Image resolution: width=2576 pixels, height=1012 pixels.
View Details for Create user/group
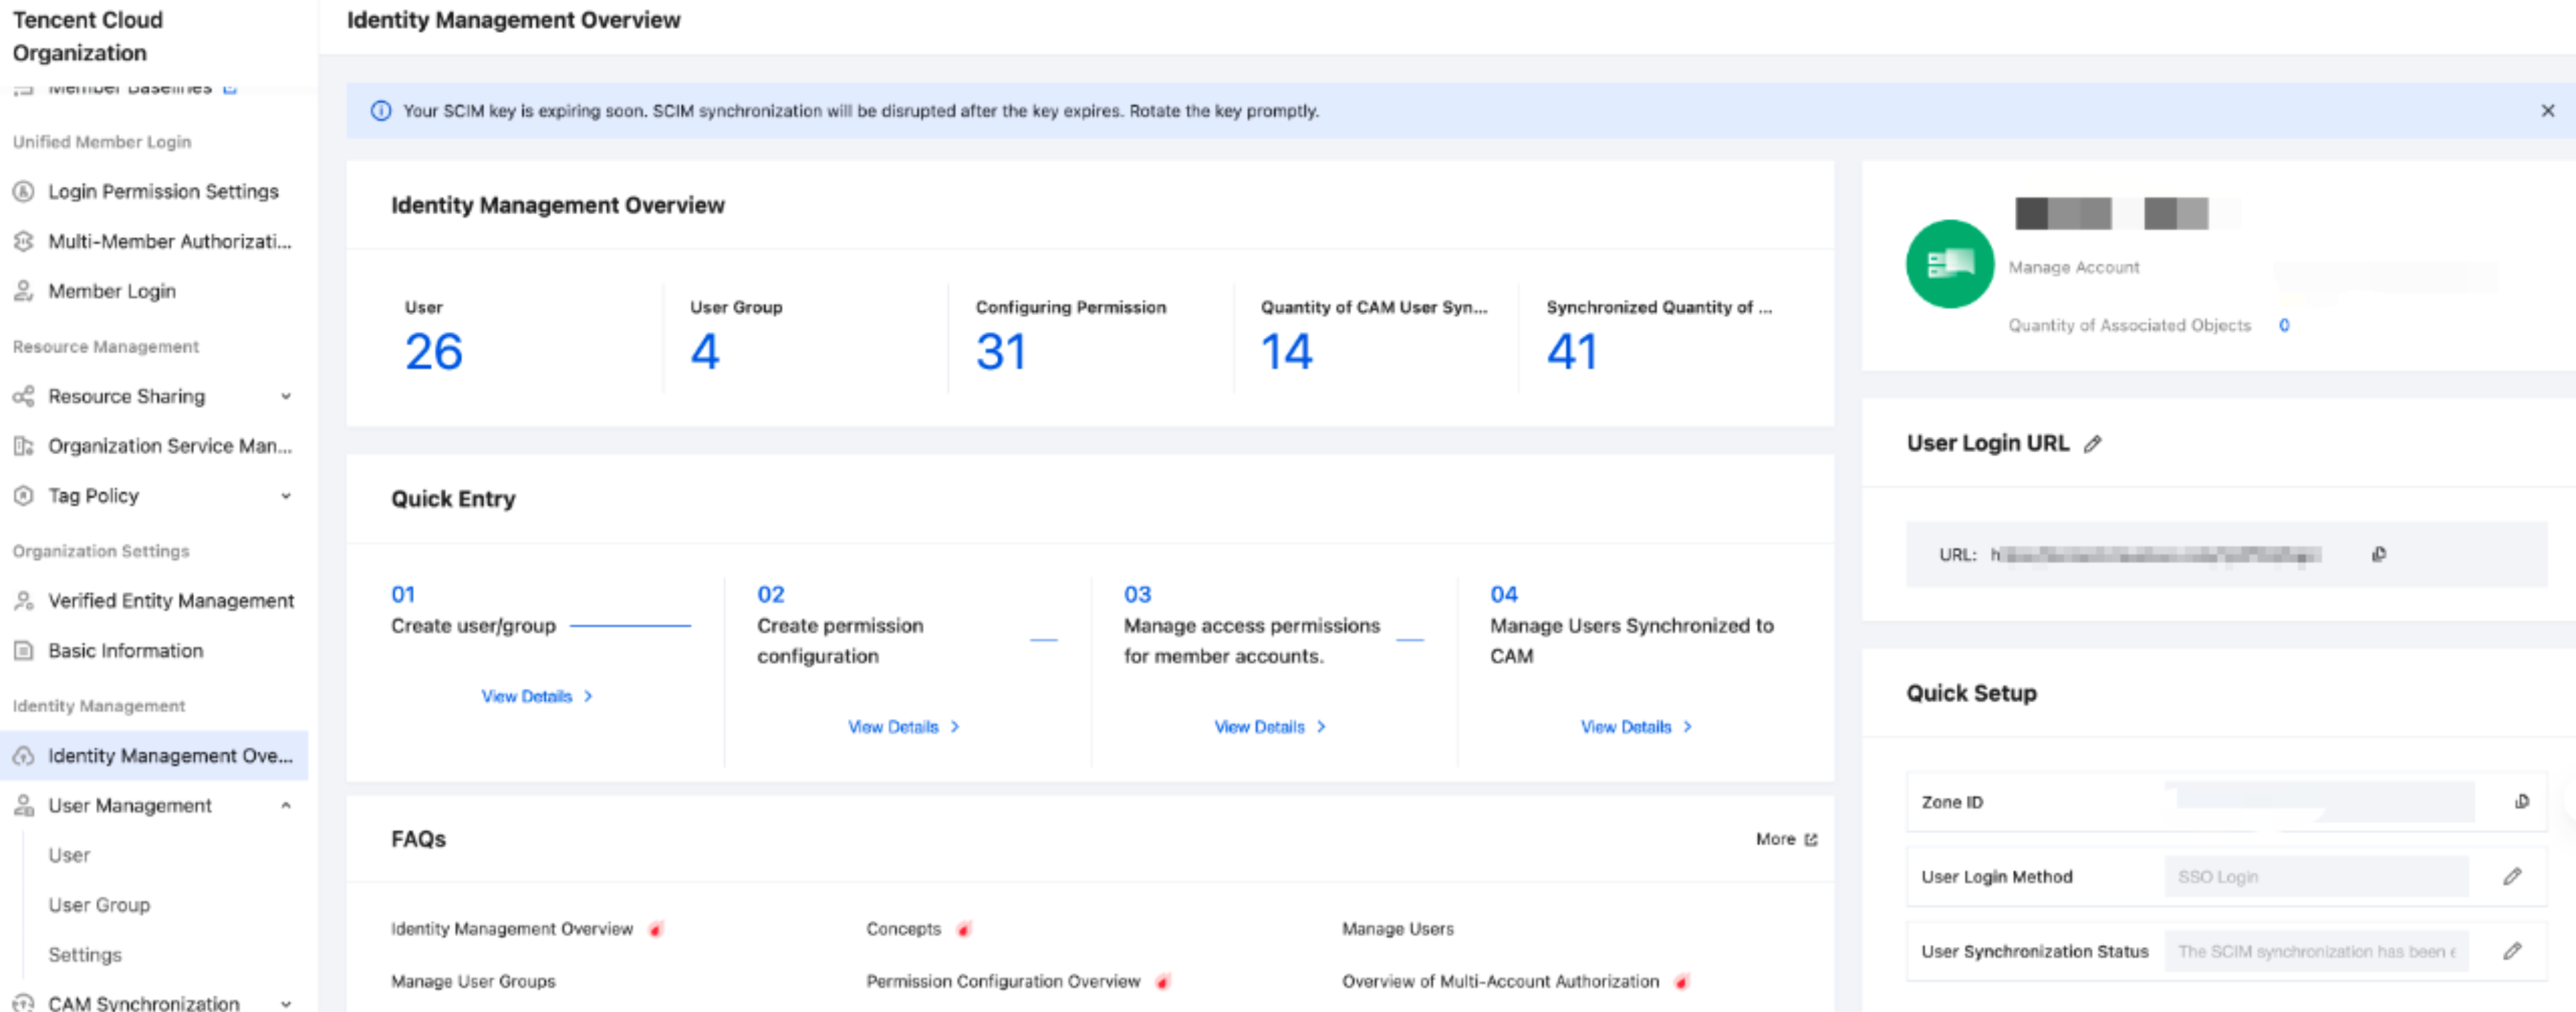537,696
